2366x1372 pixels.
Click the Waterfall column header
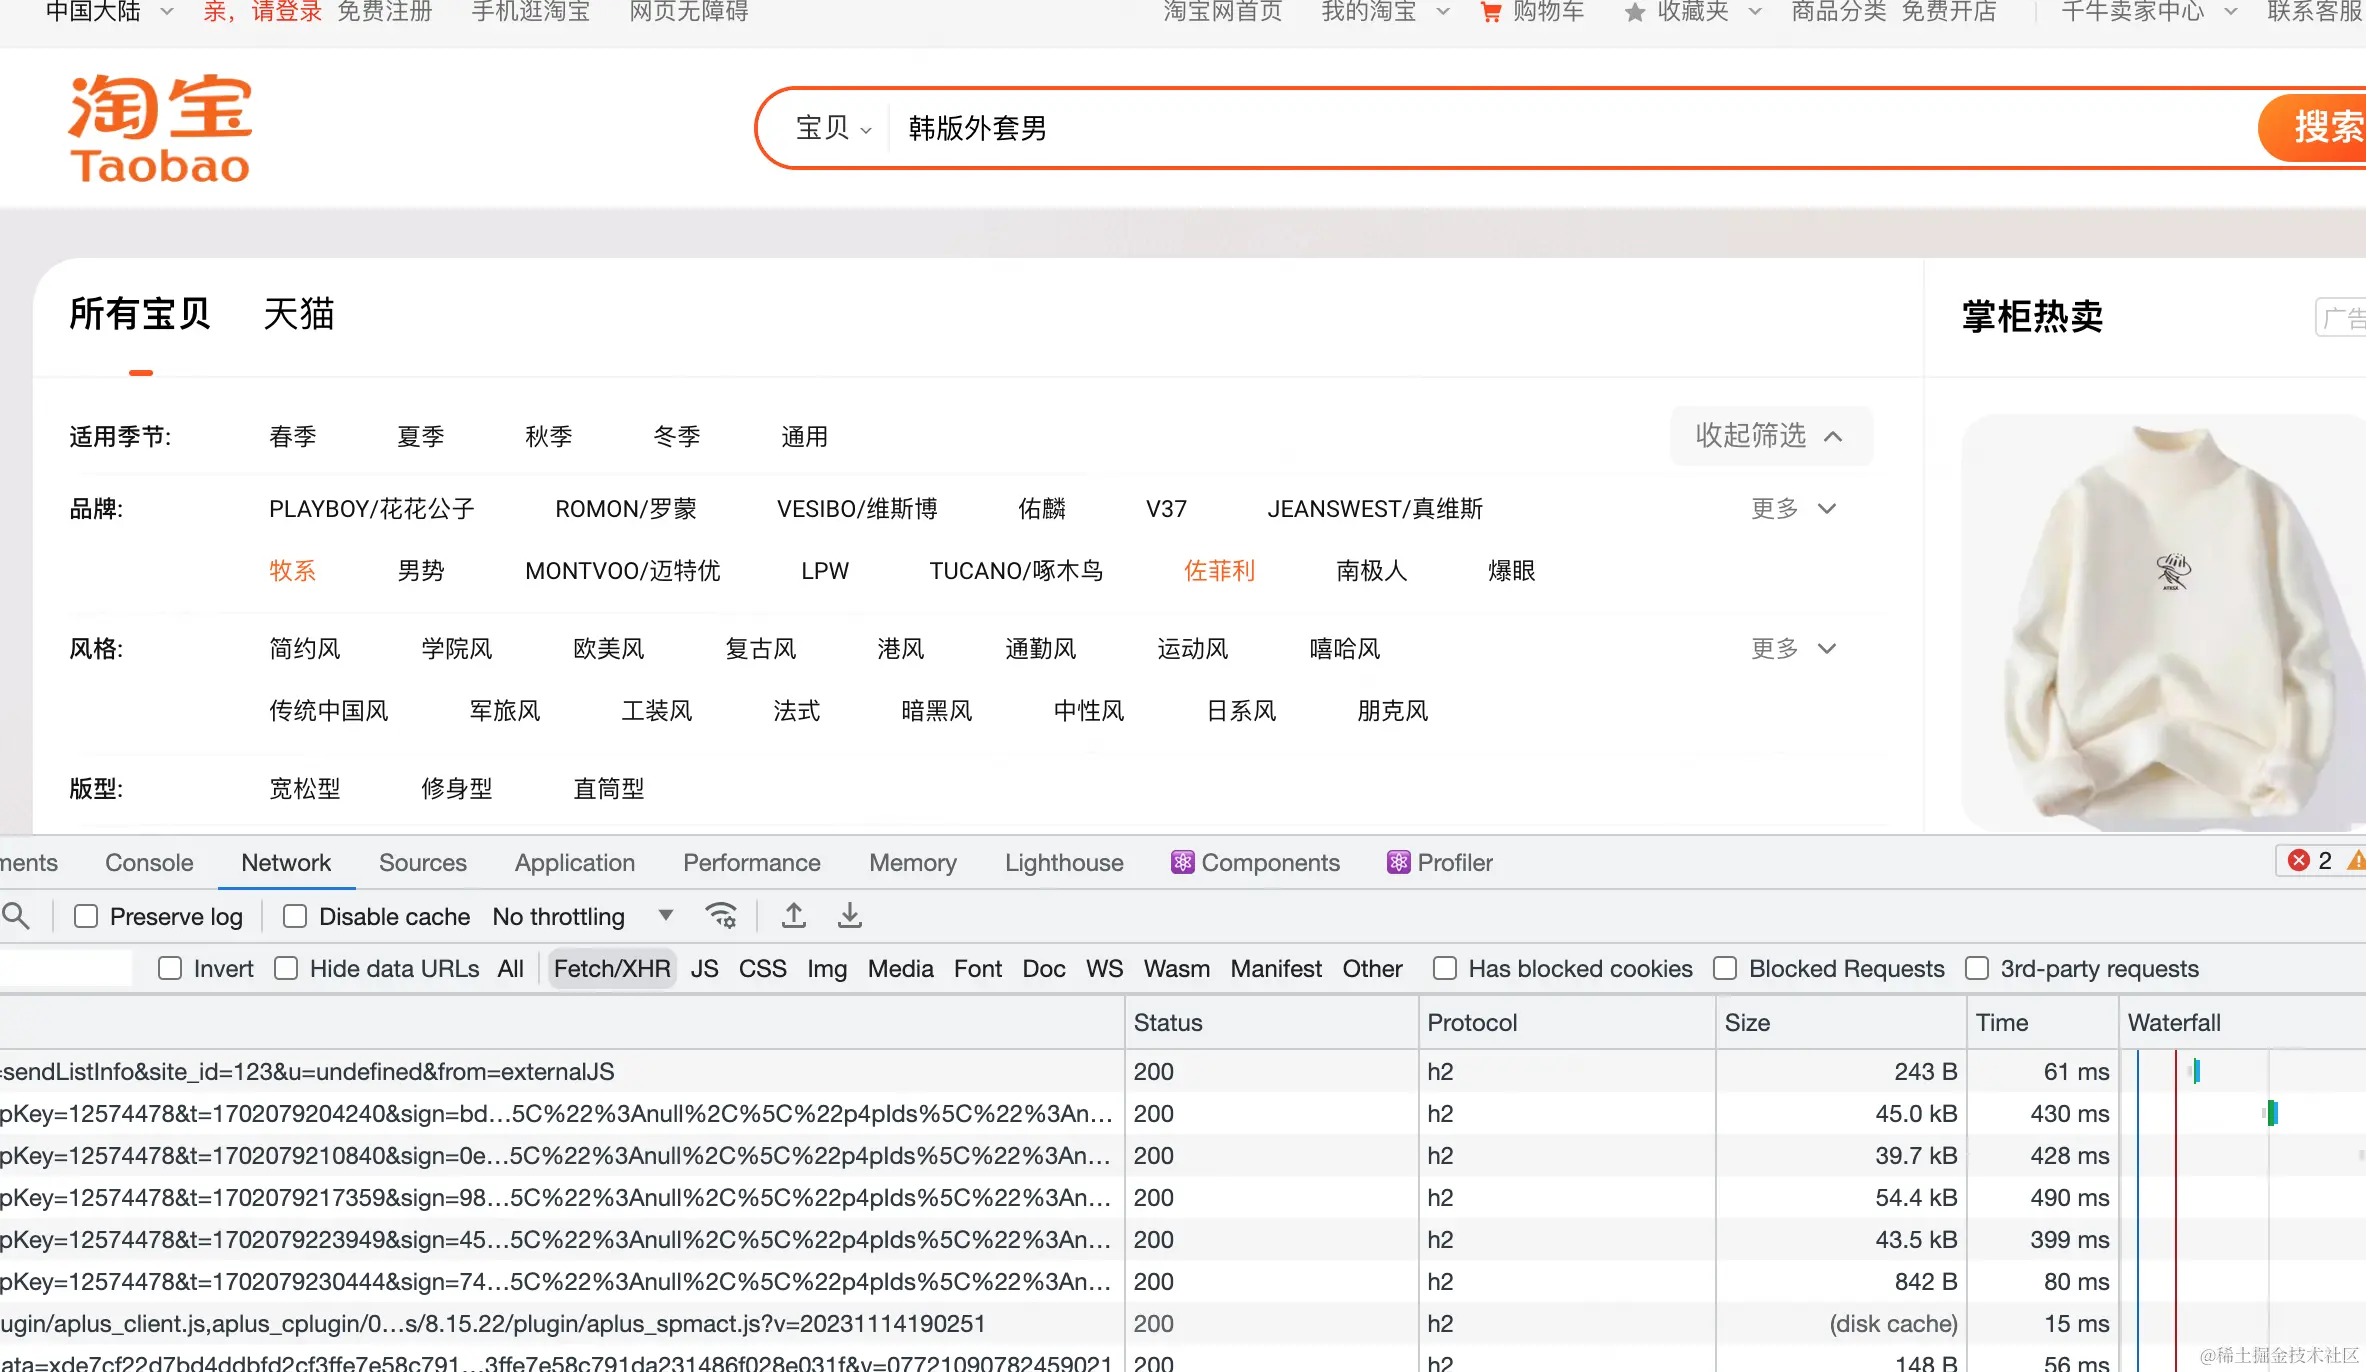[x=2173, y=1022]
